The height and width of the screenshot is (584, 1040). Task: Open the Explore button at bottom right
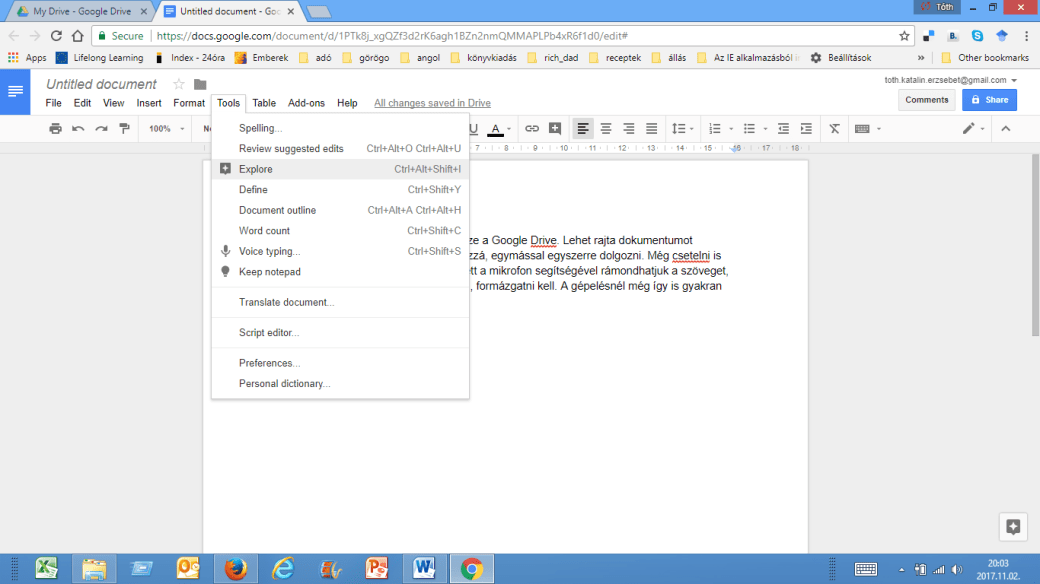[1013, 527]
